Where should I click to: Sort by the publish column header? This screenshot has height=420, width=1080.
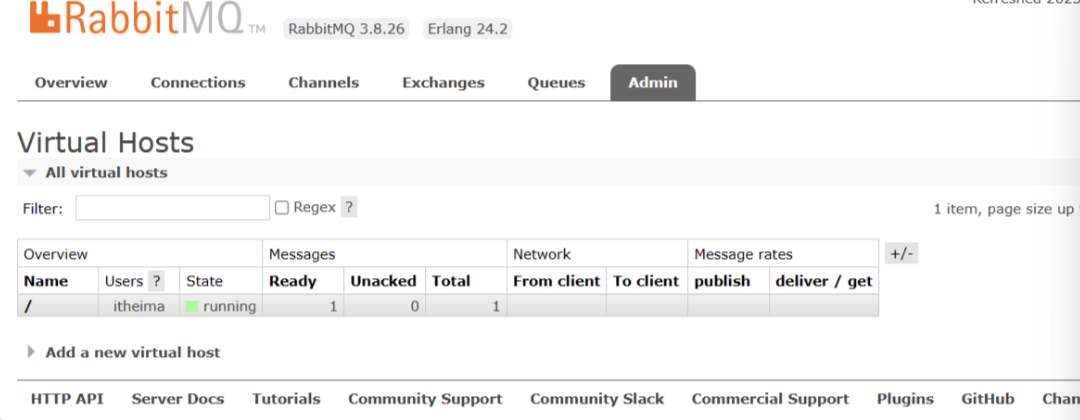point(723,281)
